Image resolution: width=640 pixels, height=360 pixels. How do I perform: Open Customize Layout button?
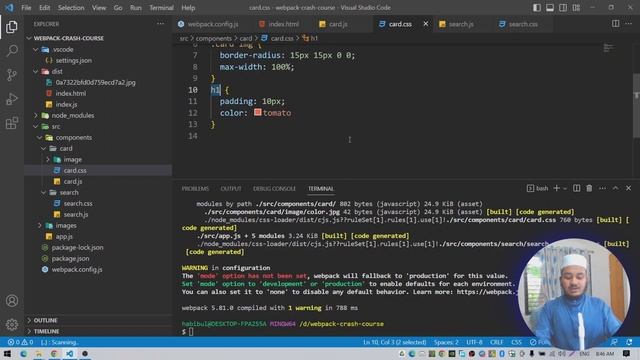pos(576,8)
